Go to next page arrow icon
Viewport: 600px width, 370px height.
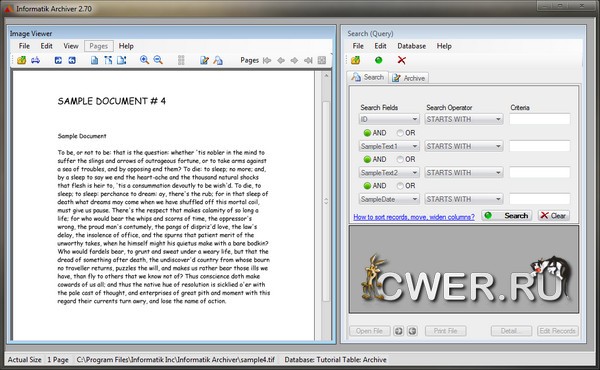tap(294, 60)
